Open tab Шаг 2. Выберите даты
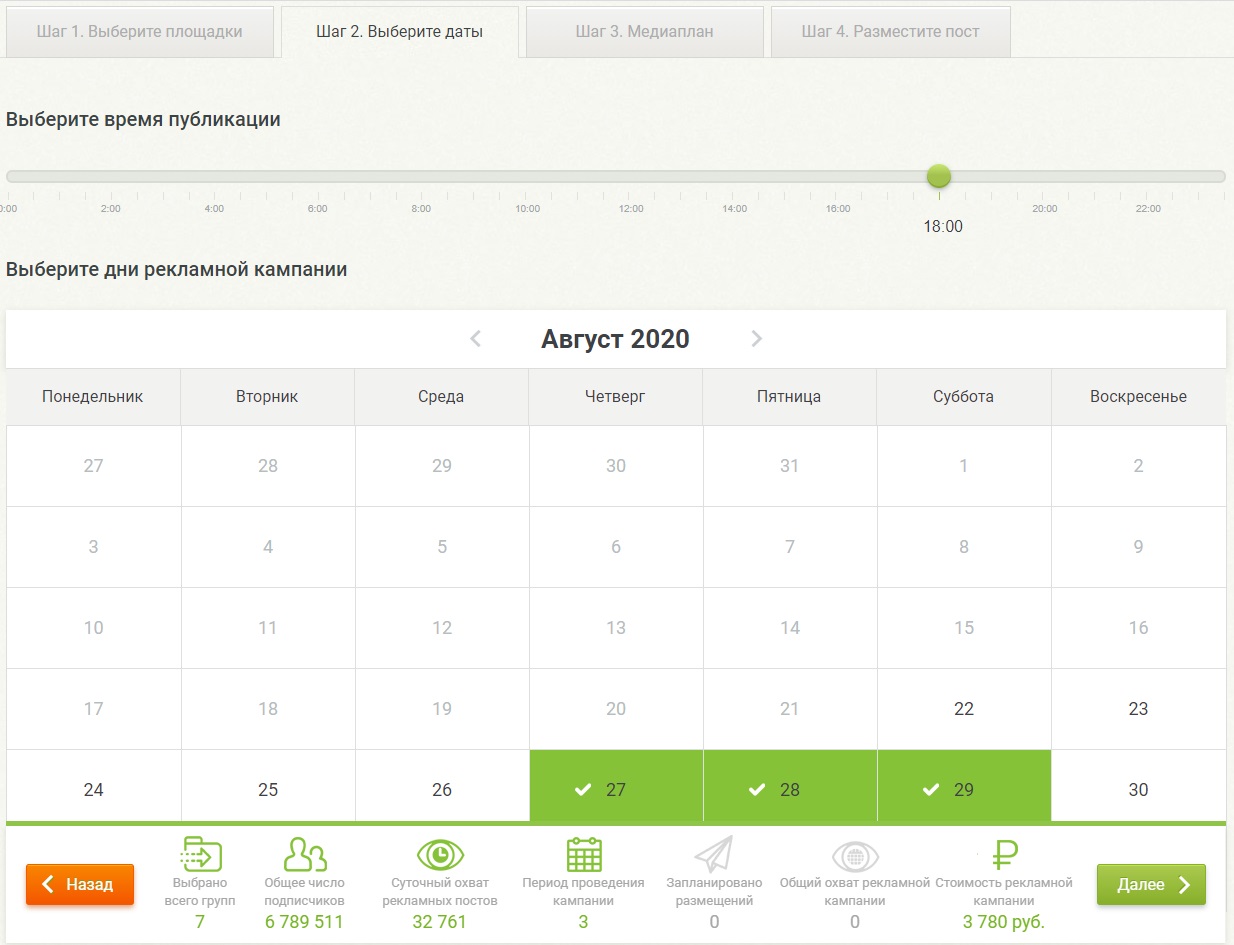The height and width of the screenshot is (945, 1234). point(400,32)
